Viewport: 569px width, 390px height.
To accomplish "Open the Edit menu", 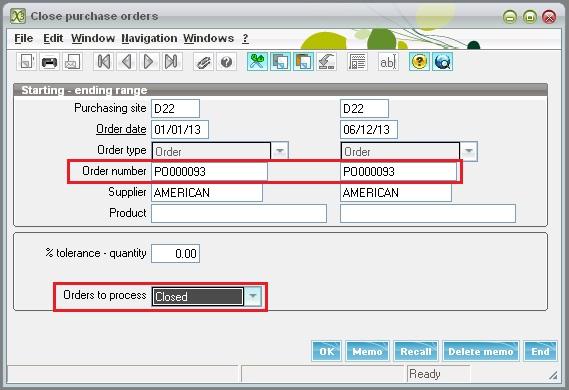I will [53, 38].
